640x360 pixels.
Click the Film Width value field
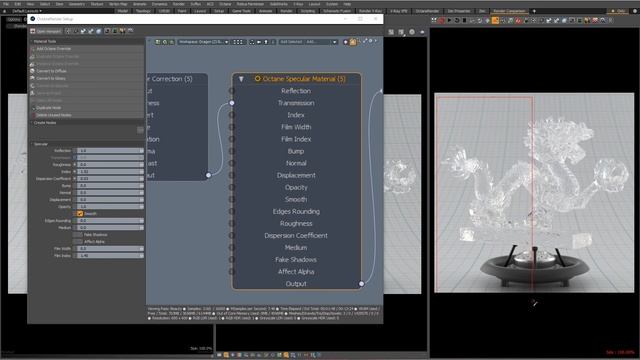coord(110,248)
